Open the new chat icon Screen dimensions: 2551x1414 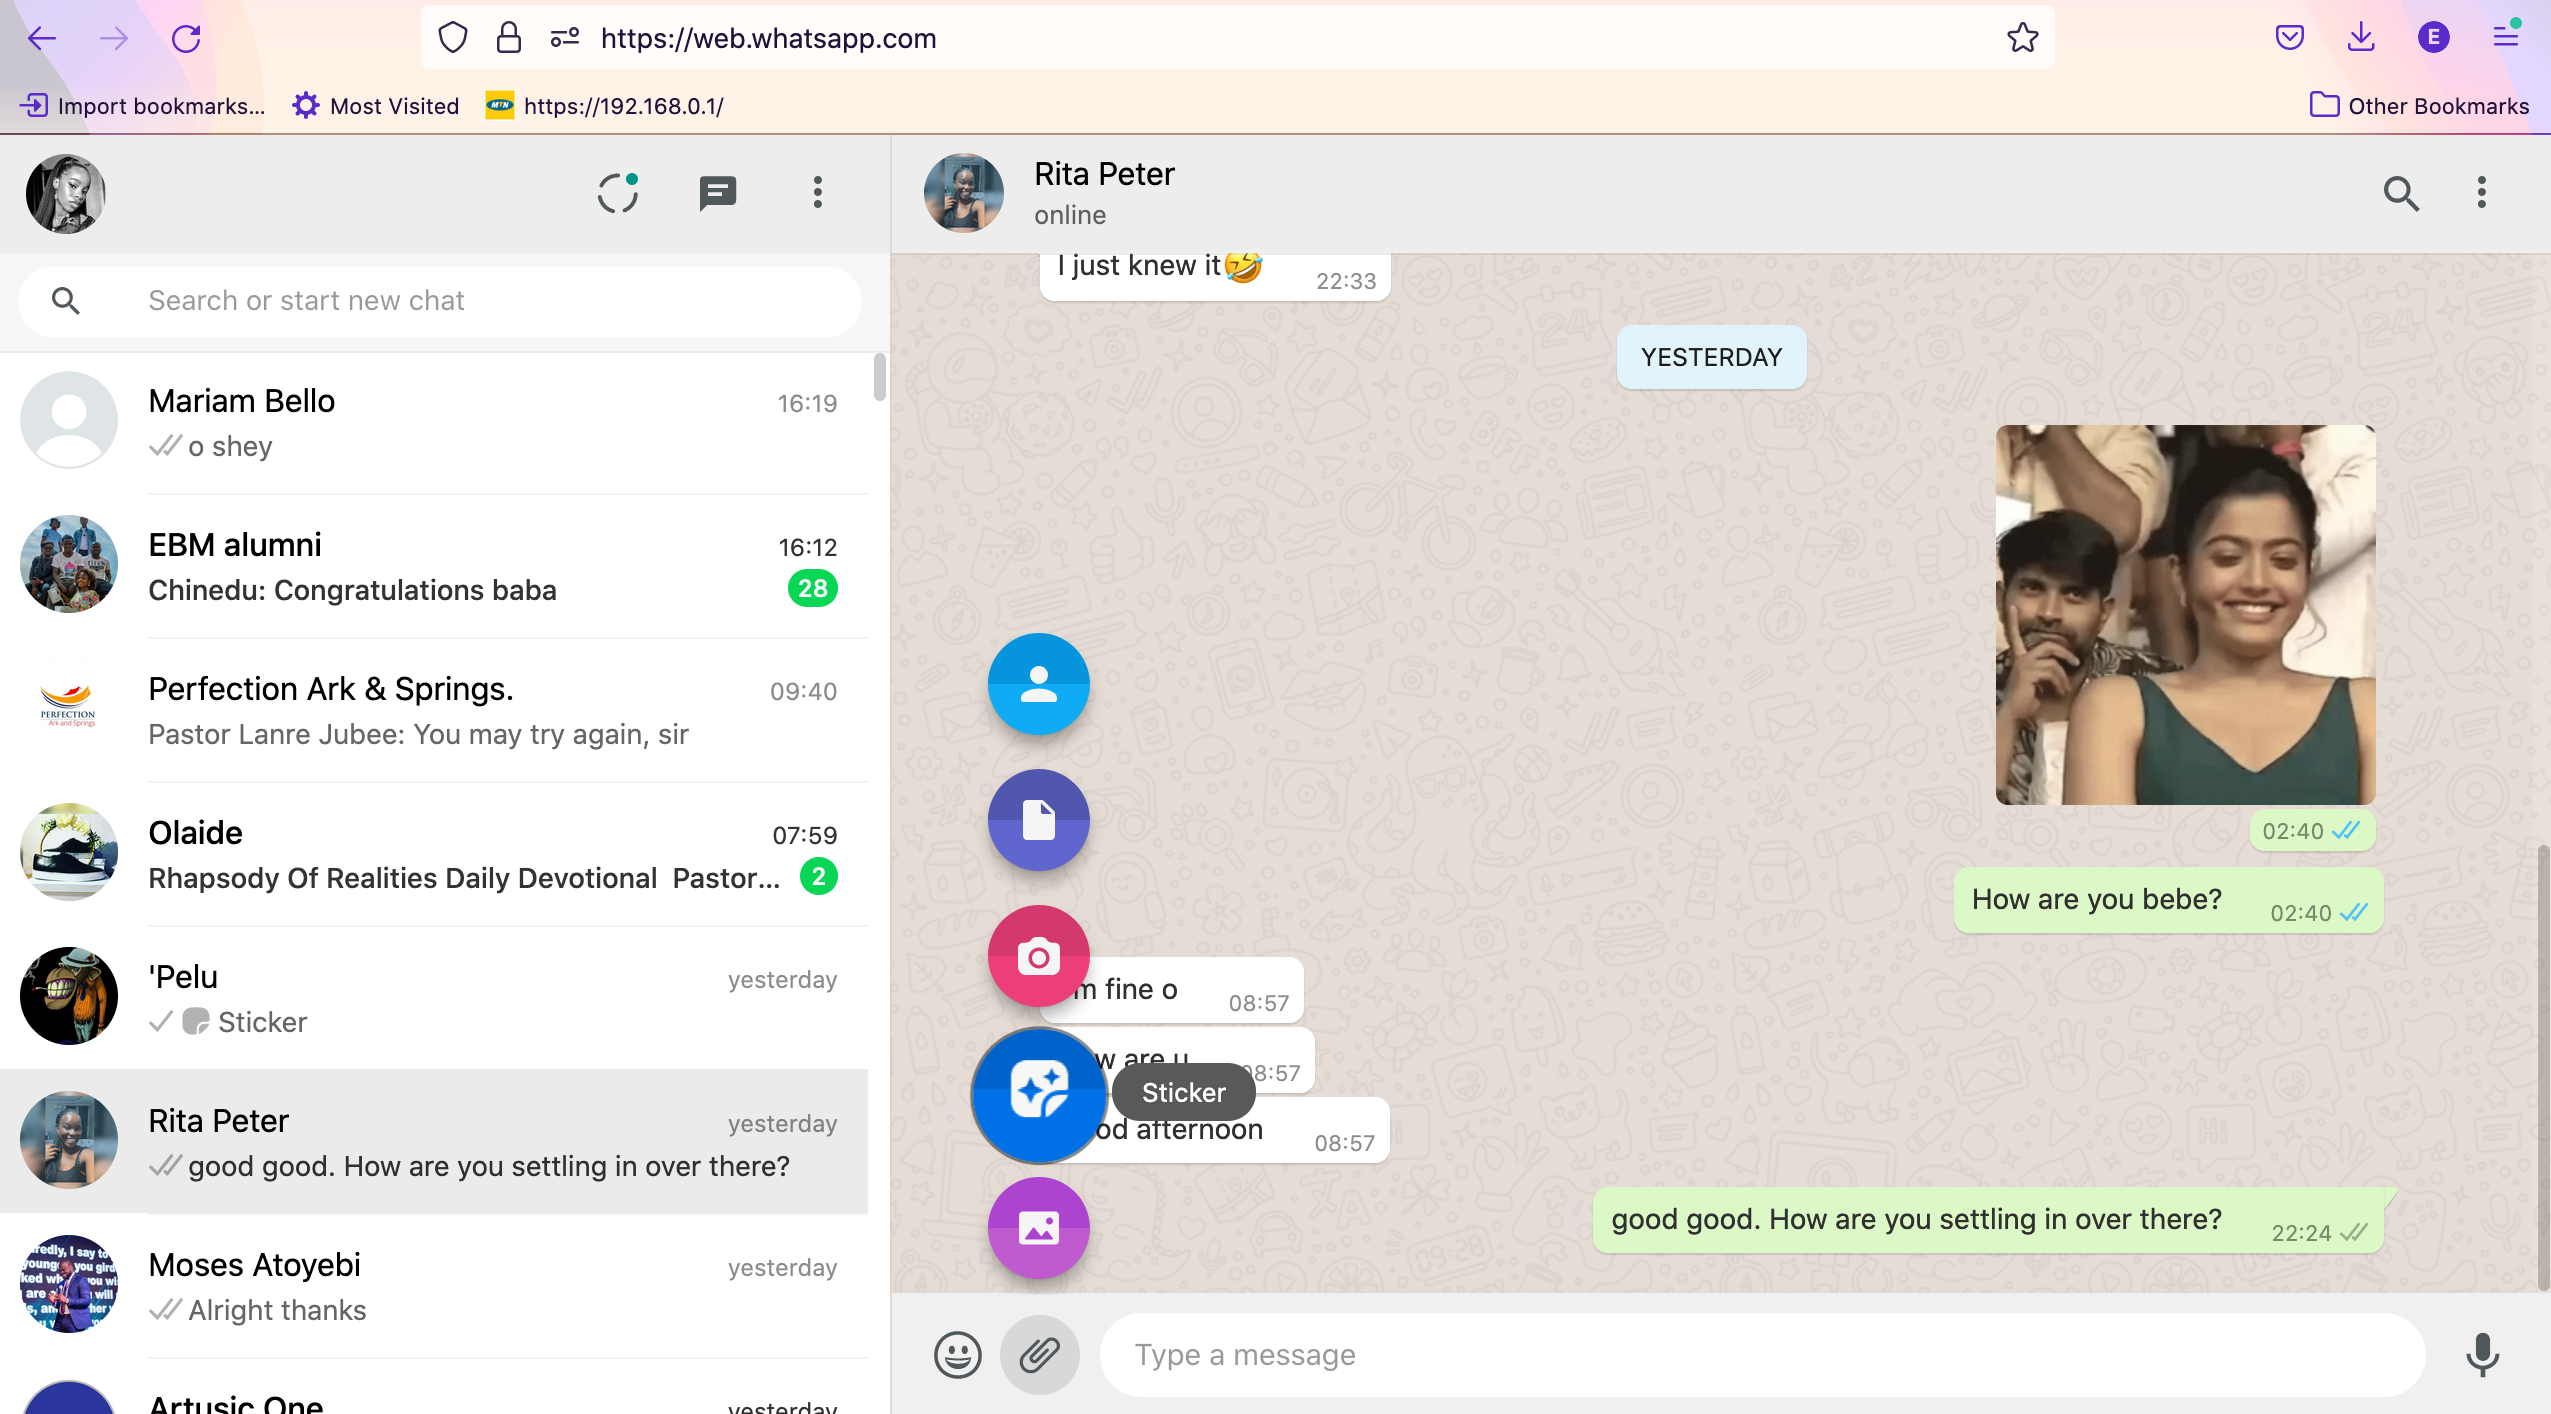716,192
